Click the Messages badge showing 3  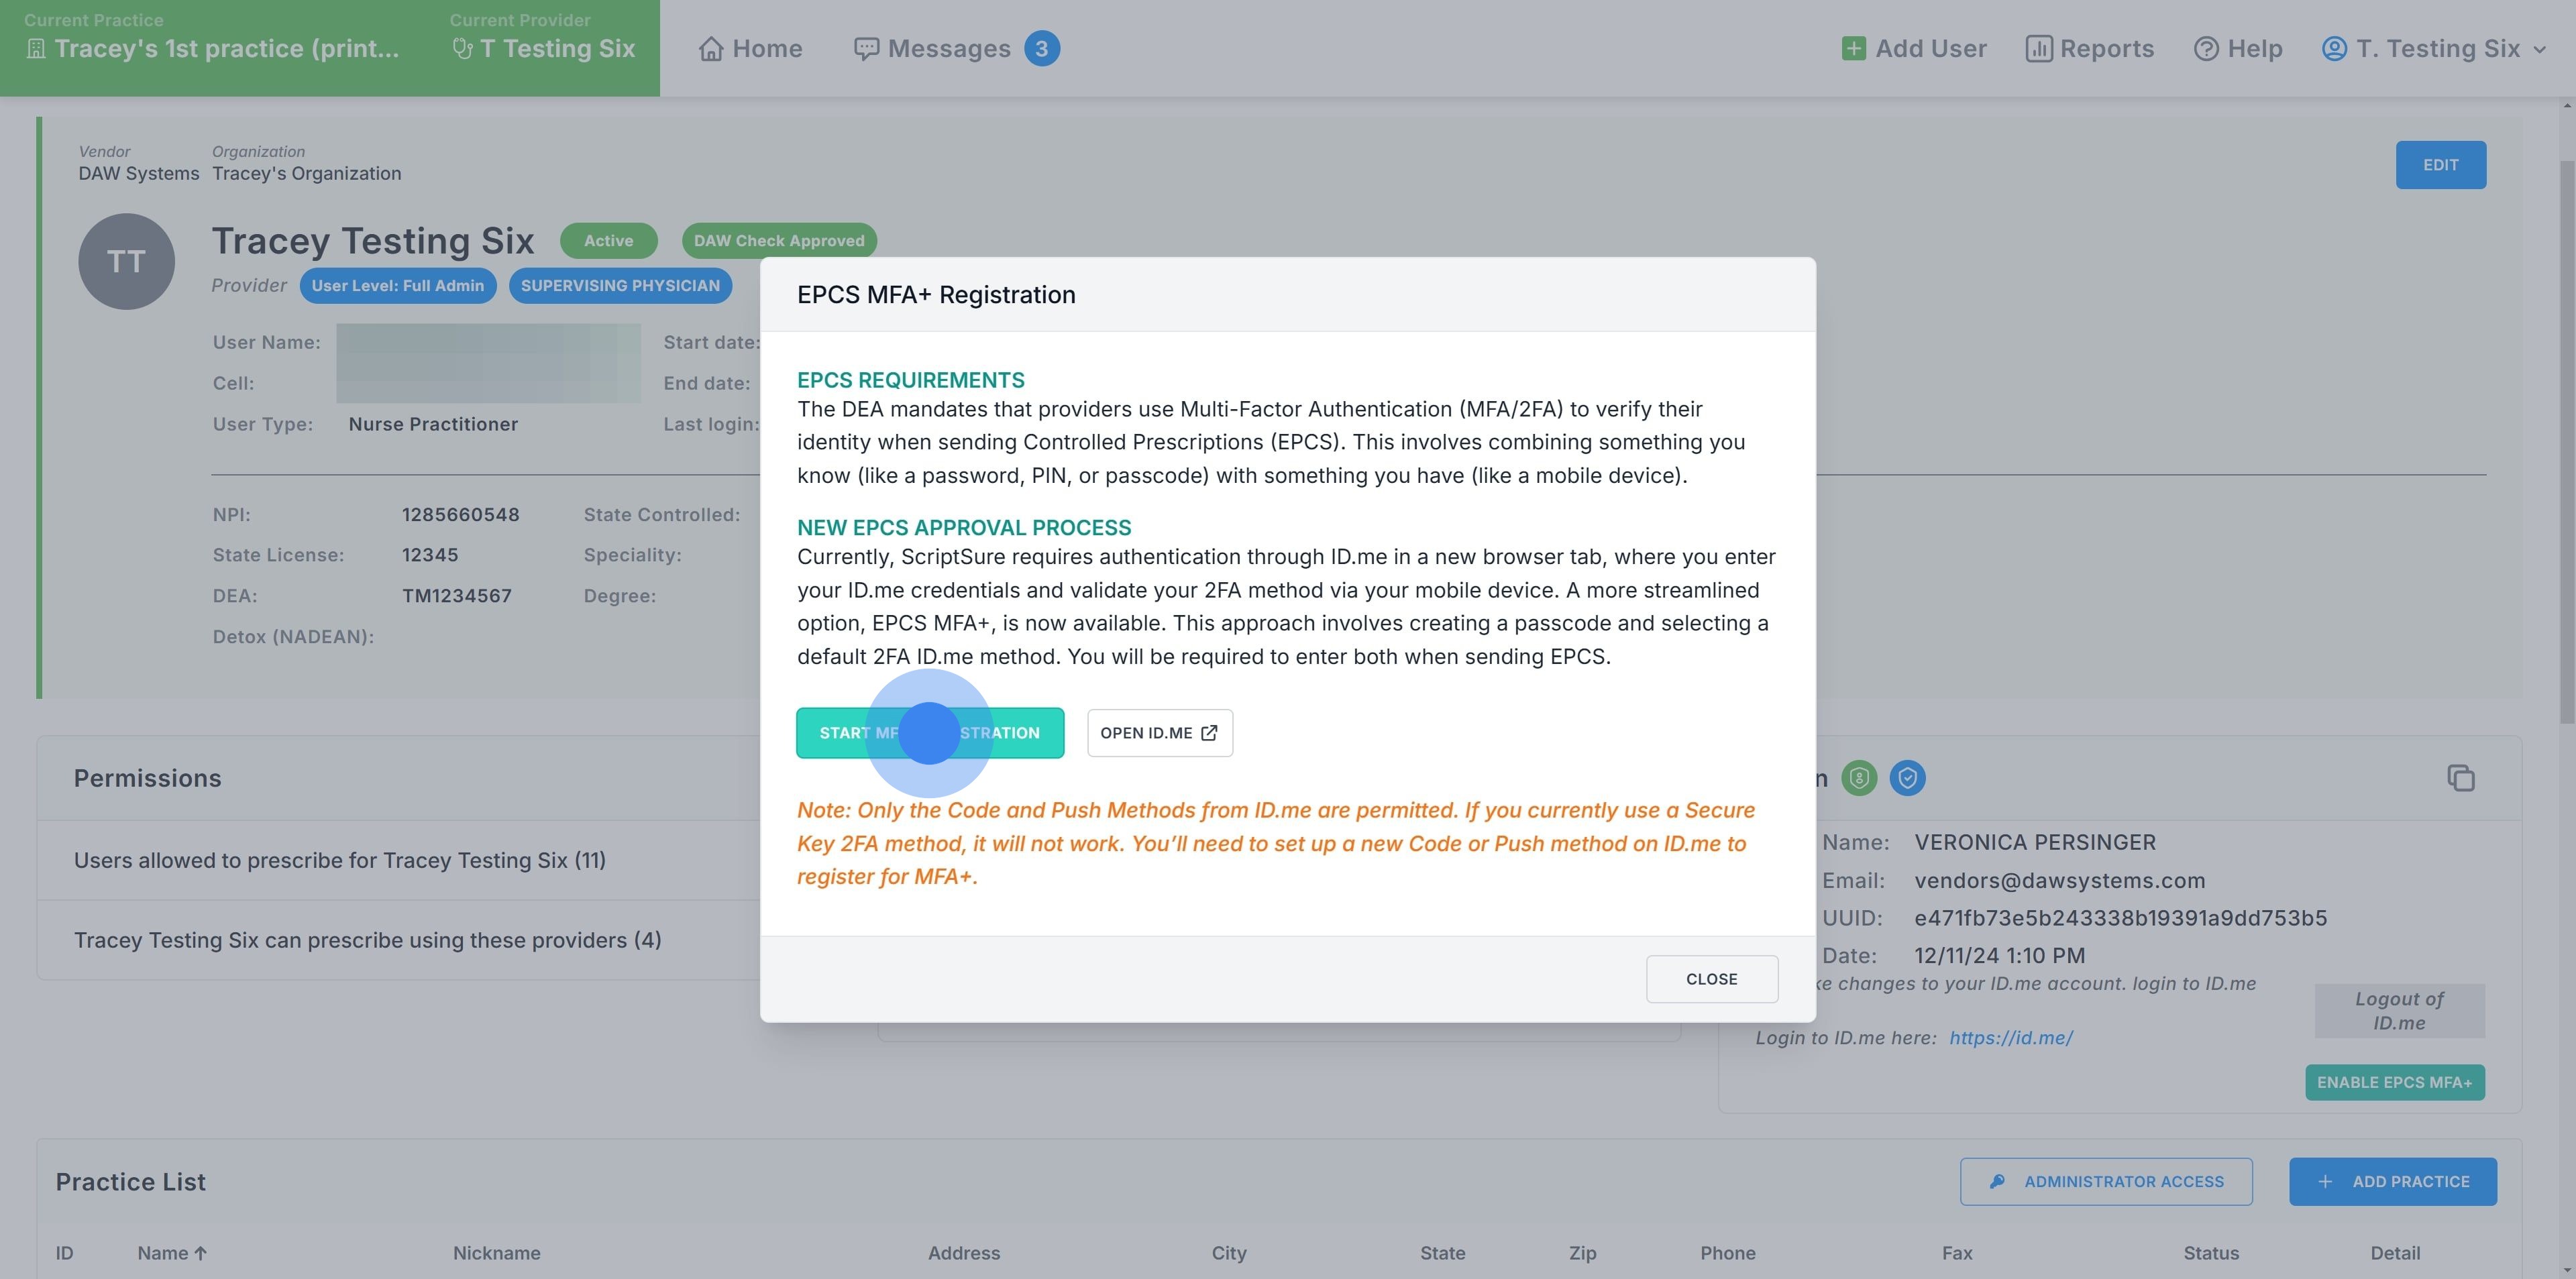1041,48
